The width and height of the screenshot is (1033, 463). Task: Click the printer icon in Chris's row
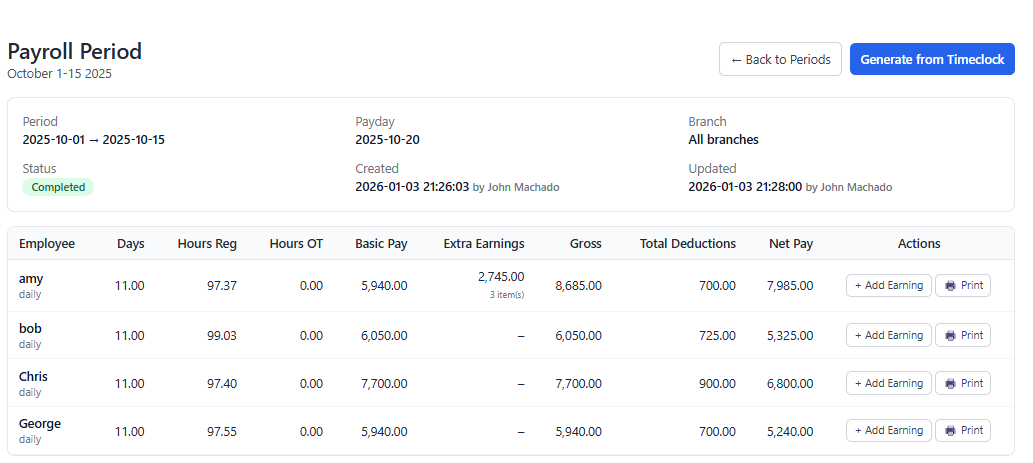[950, 383]
